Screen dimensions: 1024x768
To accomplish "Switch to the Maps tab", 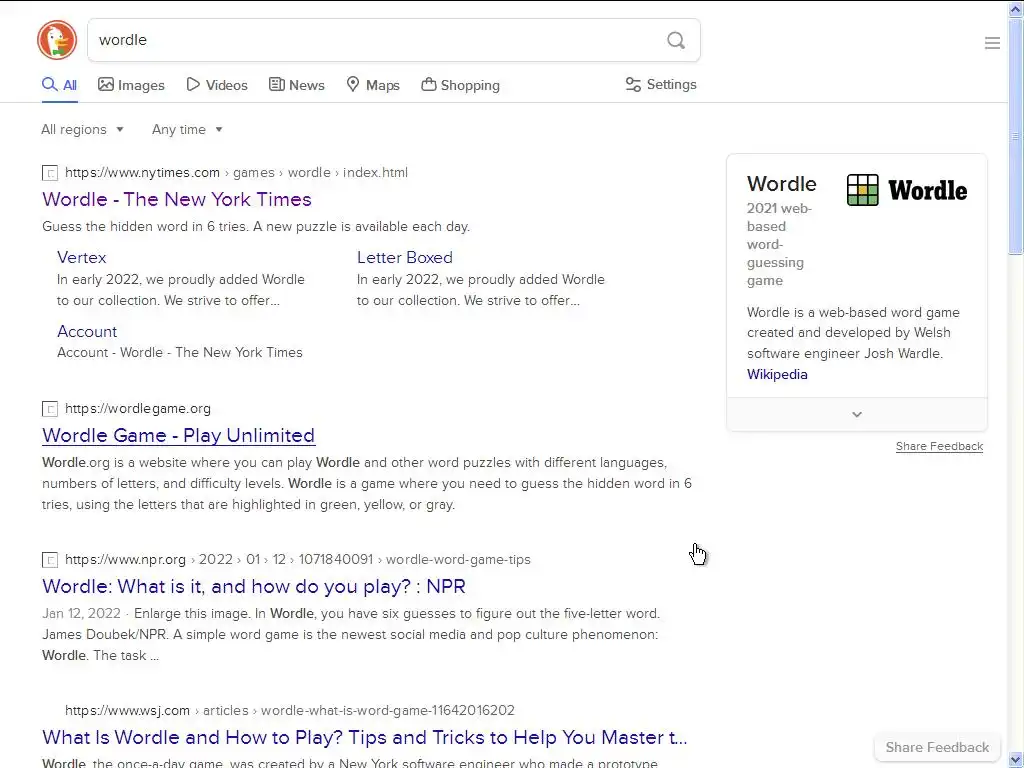I will [x=373, y=85].
